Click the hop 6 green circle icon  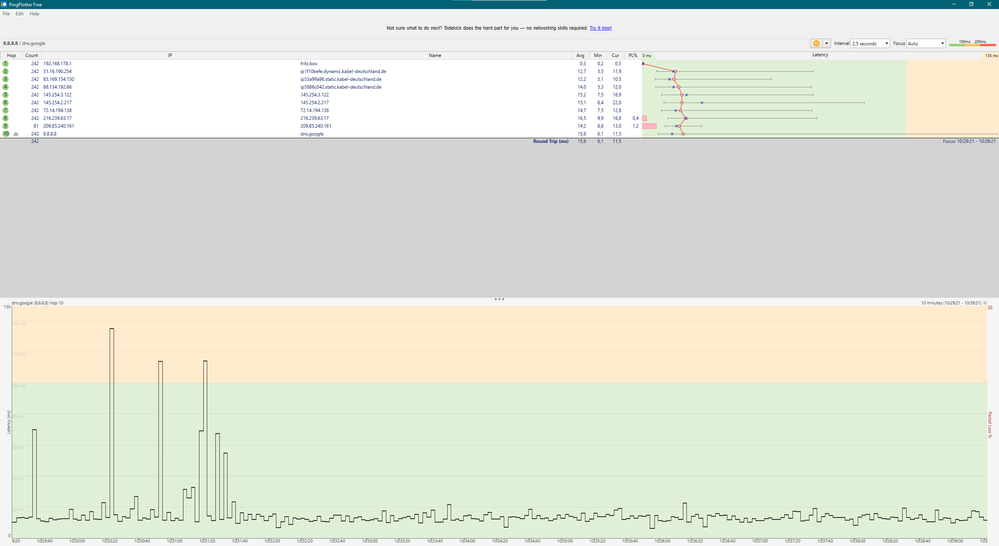pyautogui.click(x=6, y=103)
